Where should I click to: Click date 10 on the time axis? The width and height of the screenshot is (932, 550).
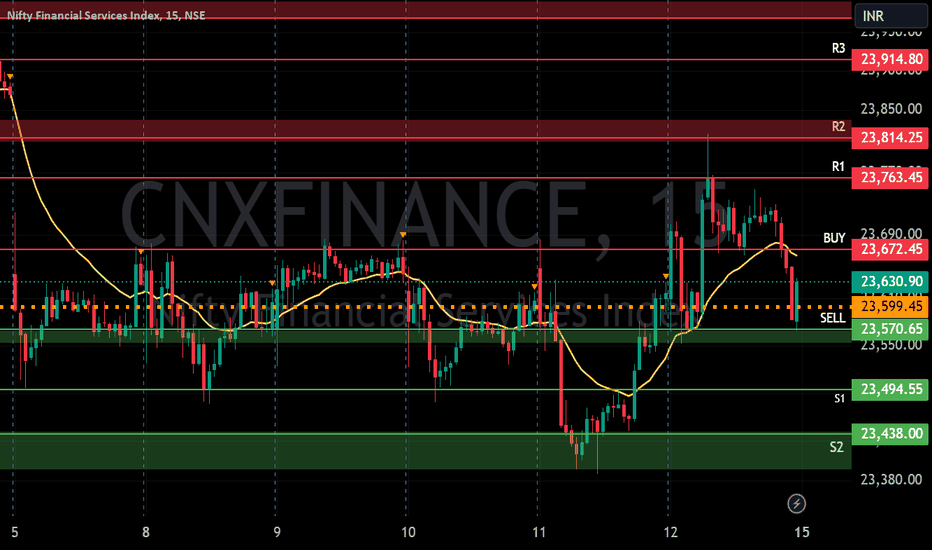(x=408, y=532)
